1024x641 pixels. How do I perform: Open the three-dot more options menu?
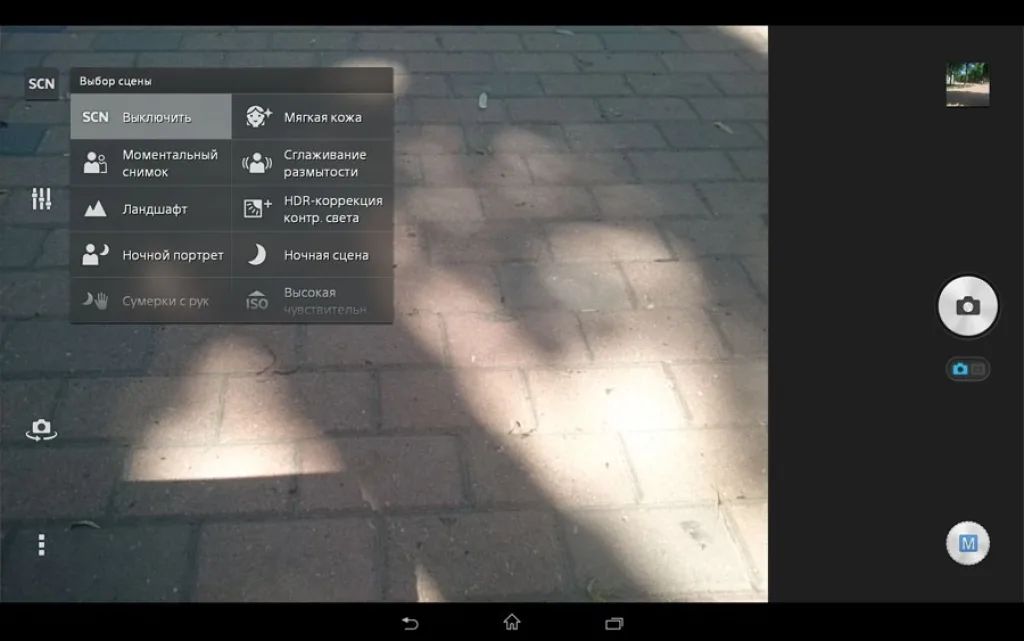(x=41, y=545)
